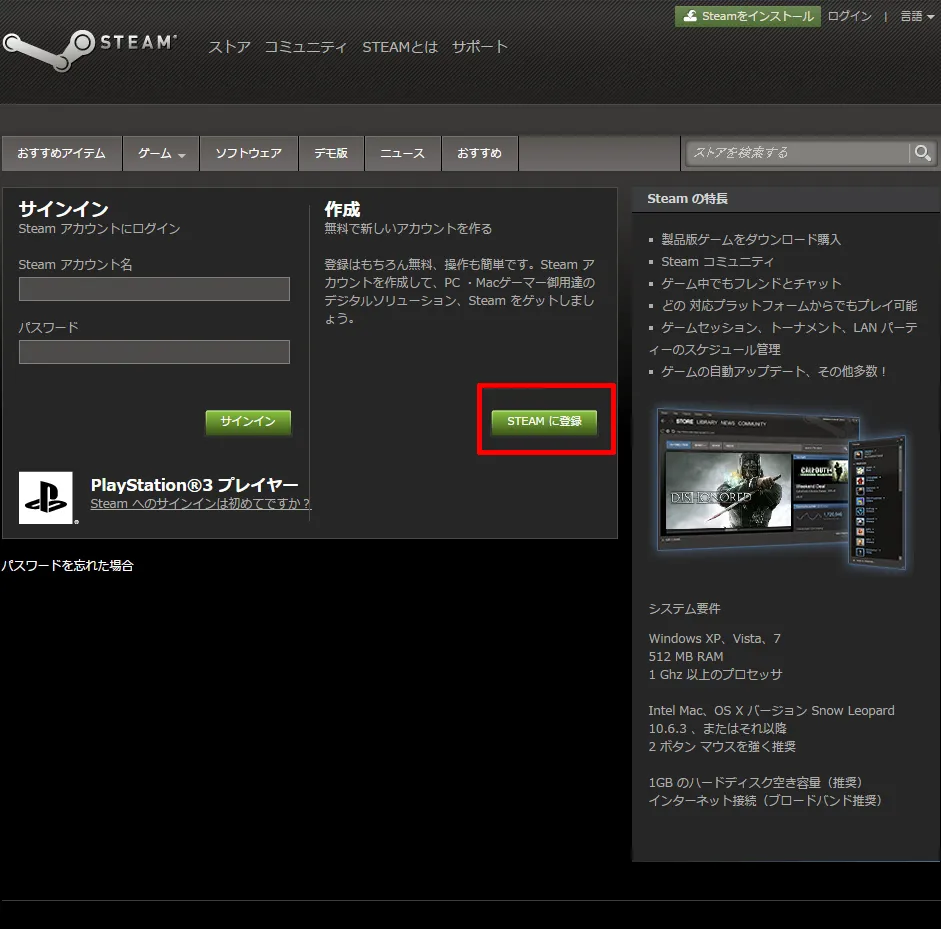Click the PlayStation logo icon
The width and height of the screenshot is (941, 929).
point(46,498)
